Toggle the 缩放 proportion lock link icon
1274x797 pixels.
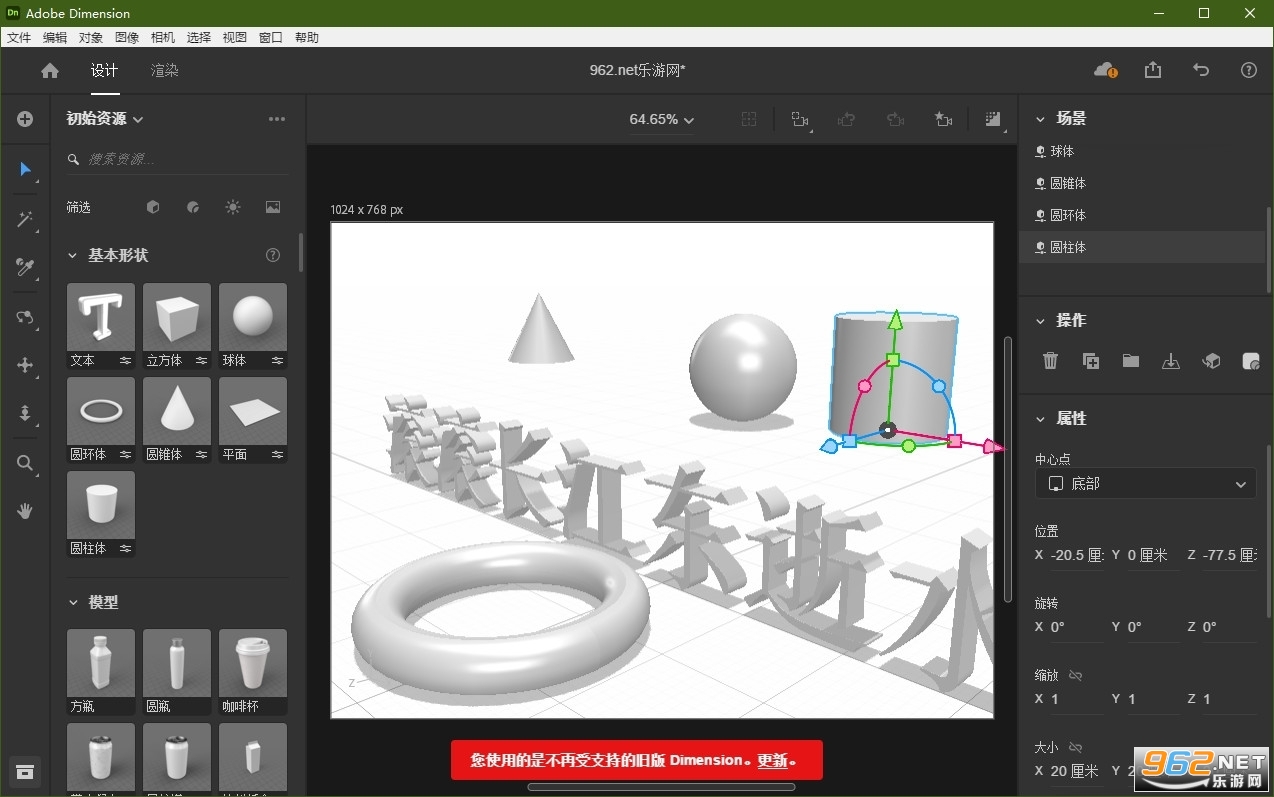coord(1075,675)
